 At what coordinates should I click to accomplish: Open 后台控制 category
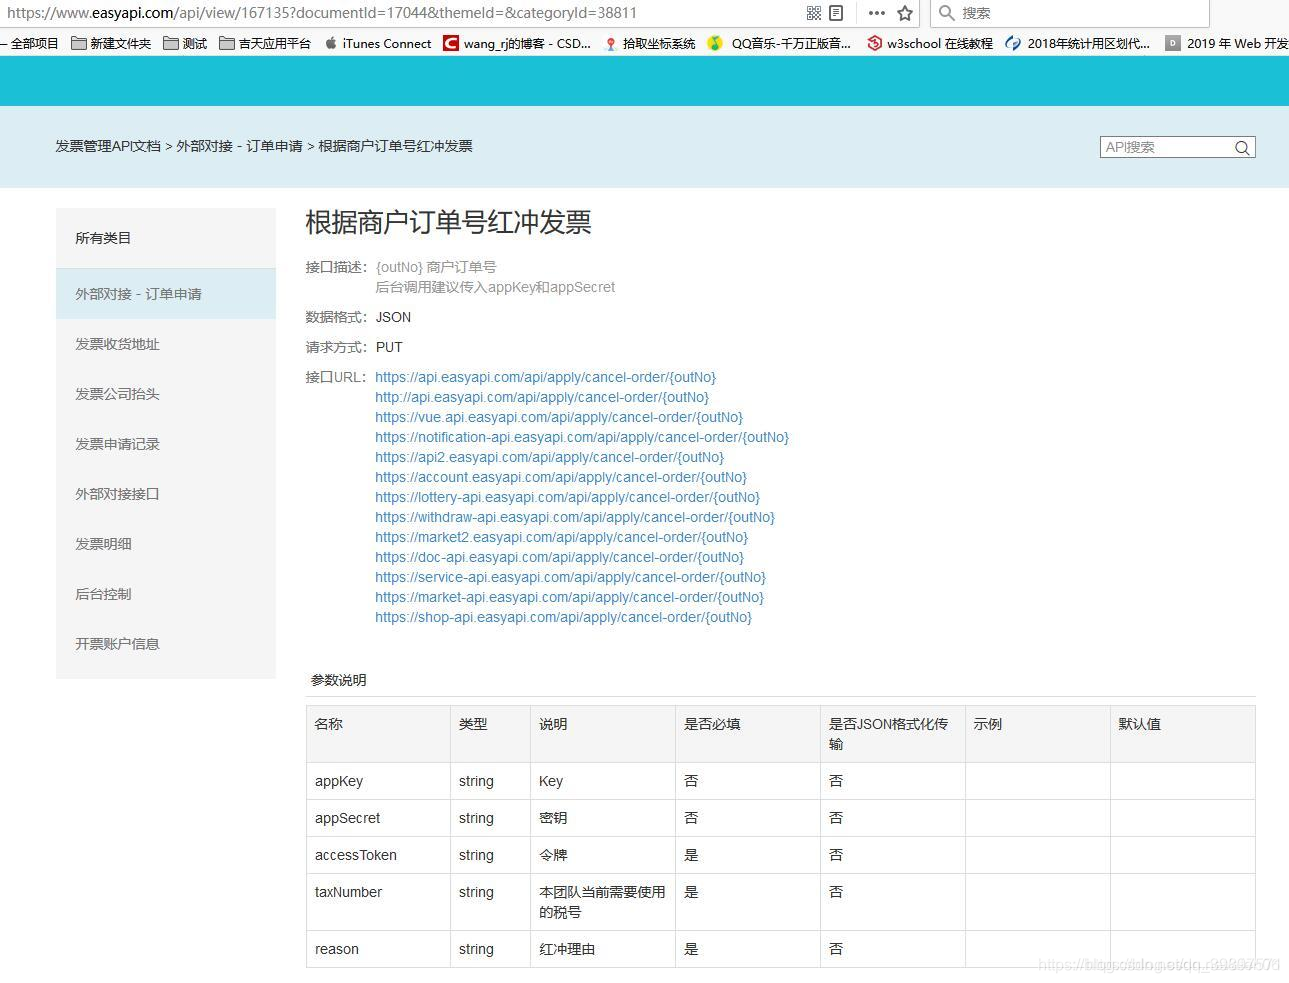[x=166, y=594]
